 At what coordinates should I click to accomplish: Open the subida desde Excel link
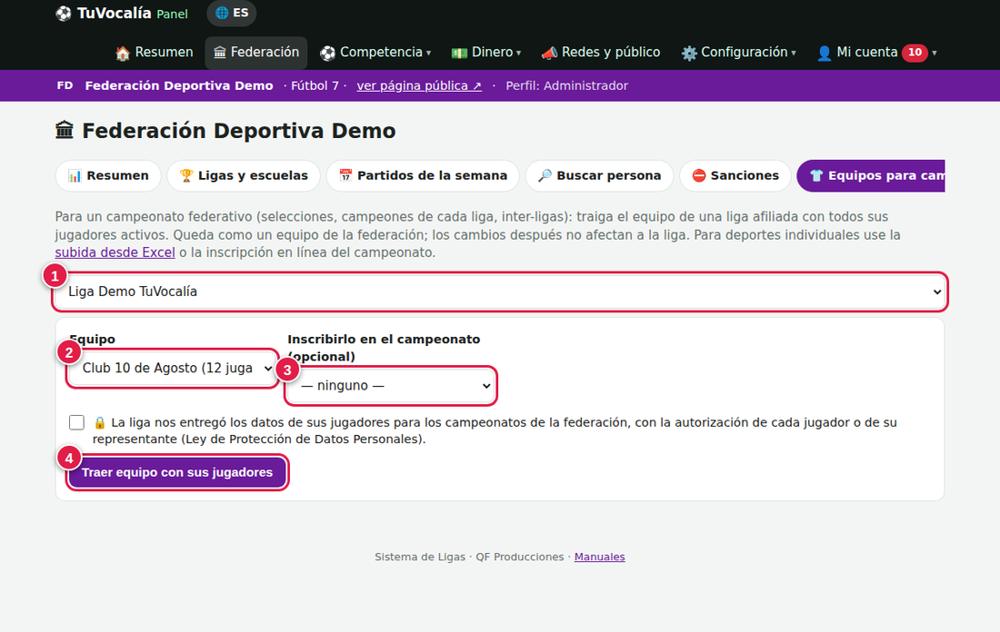pyautogui.click(x=115, y=253)
